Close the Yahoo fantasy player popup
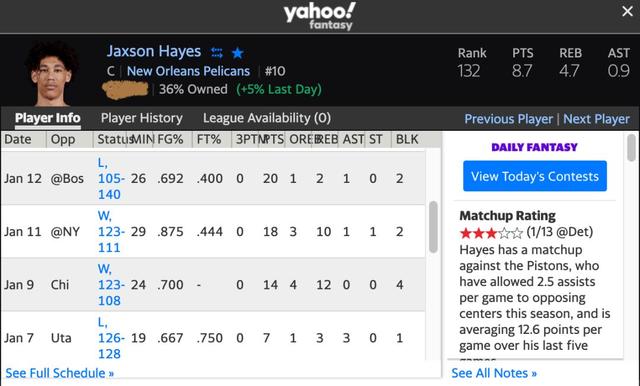Screen dimensions: 640x386 click(627, 11)
